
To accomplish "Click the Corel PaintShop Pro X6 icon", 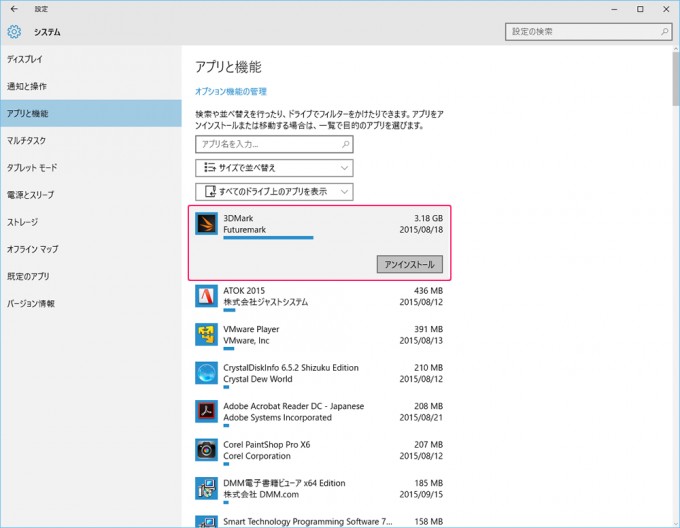I will tap(206, 450).
